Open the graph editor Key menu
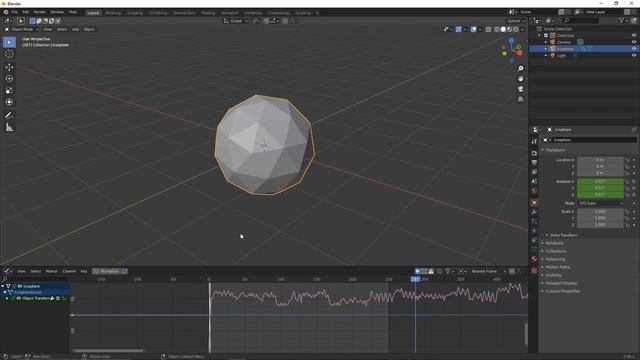Image resolution: width=640 pixels, height=360 pixels. click(84, 271)
